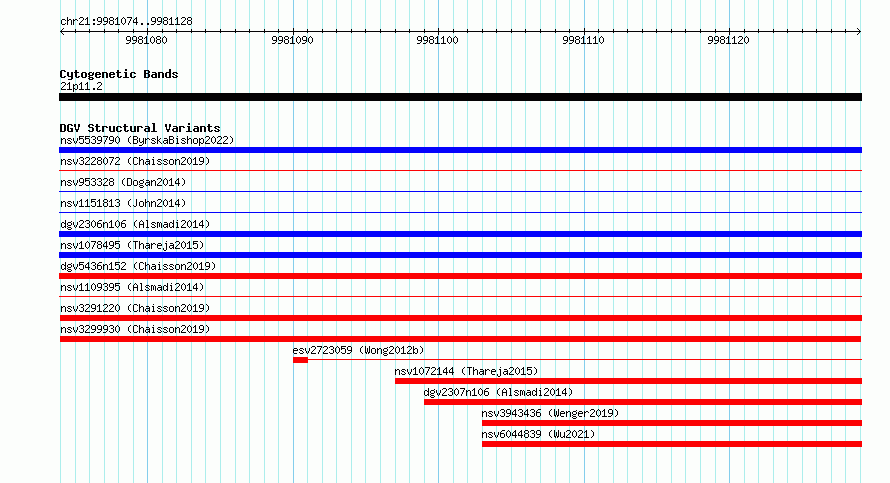Click the 9981110 ruler tick label
This screenshot has width=890, height=483.
pyautogui.click(x=583, y=40)
